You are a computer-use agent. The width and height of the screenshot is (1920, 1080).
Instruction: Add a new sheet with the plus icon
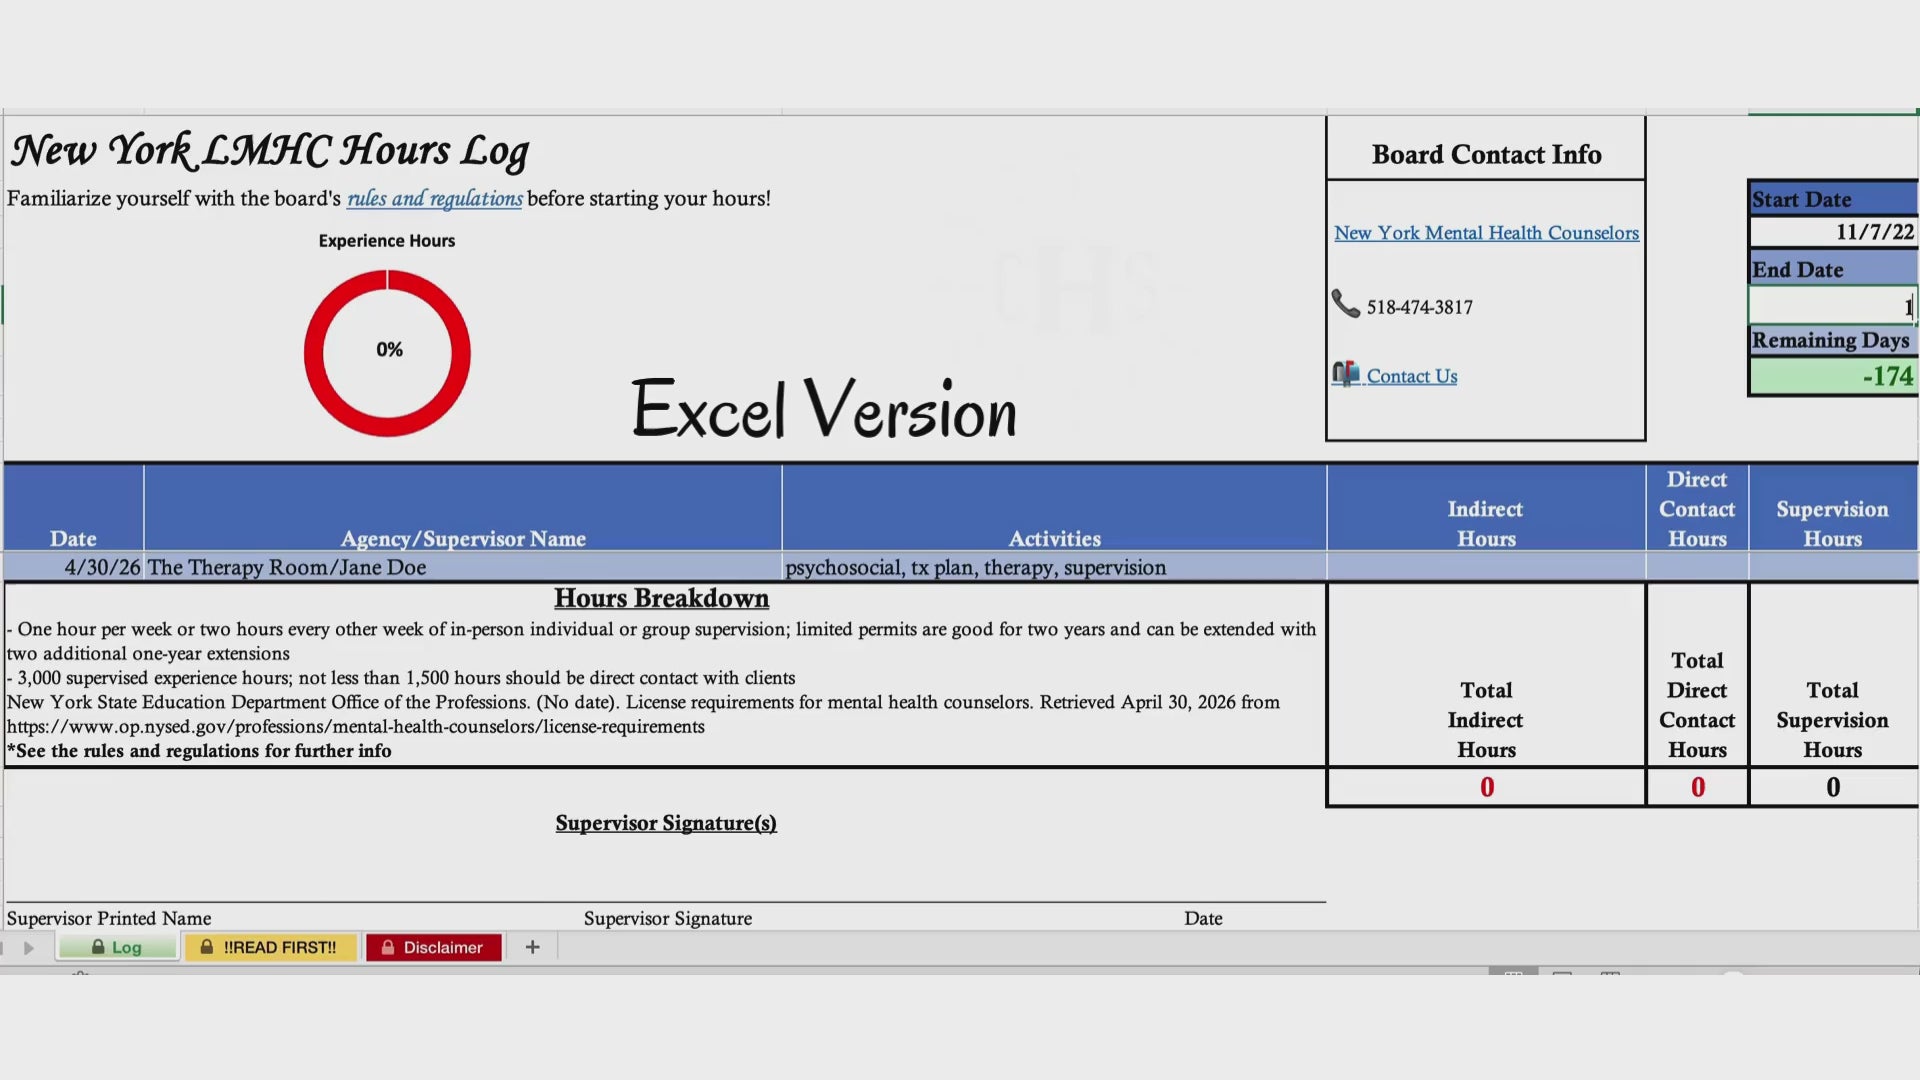click(x=532, y=947)
